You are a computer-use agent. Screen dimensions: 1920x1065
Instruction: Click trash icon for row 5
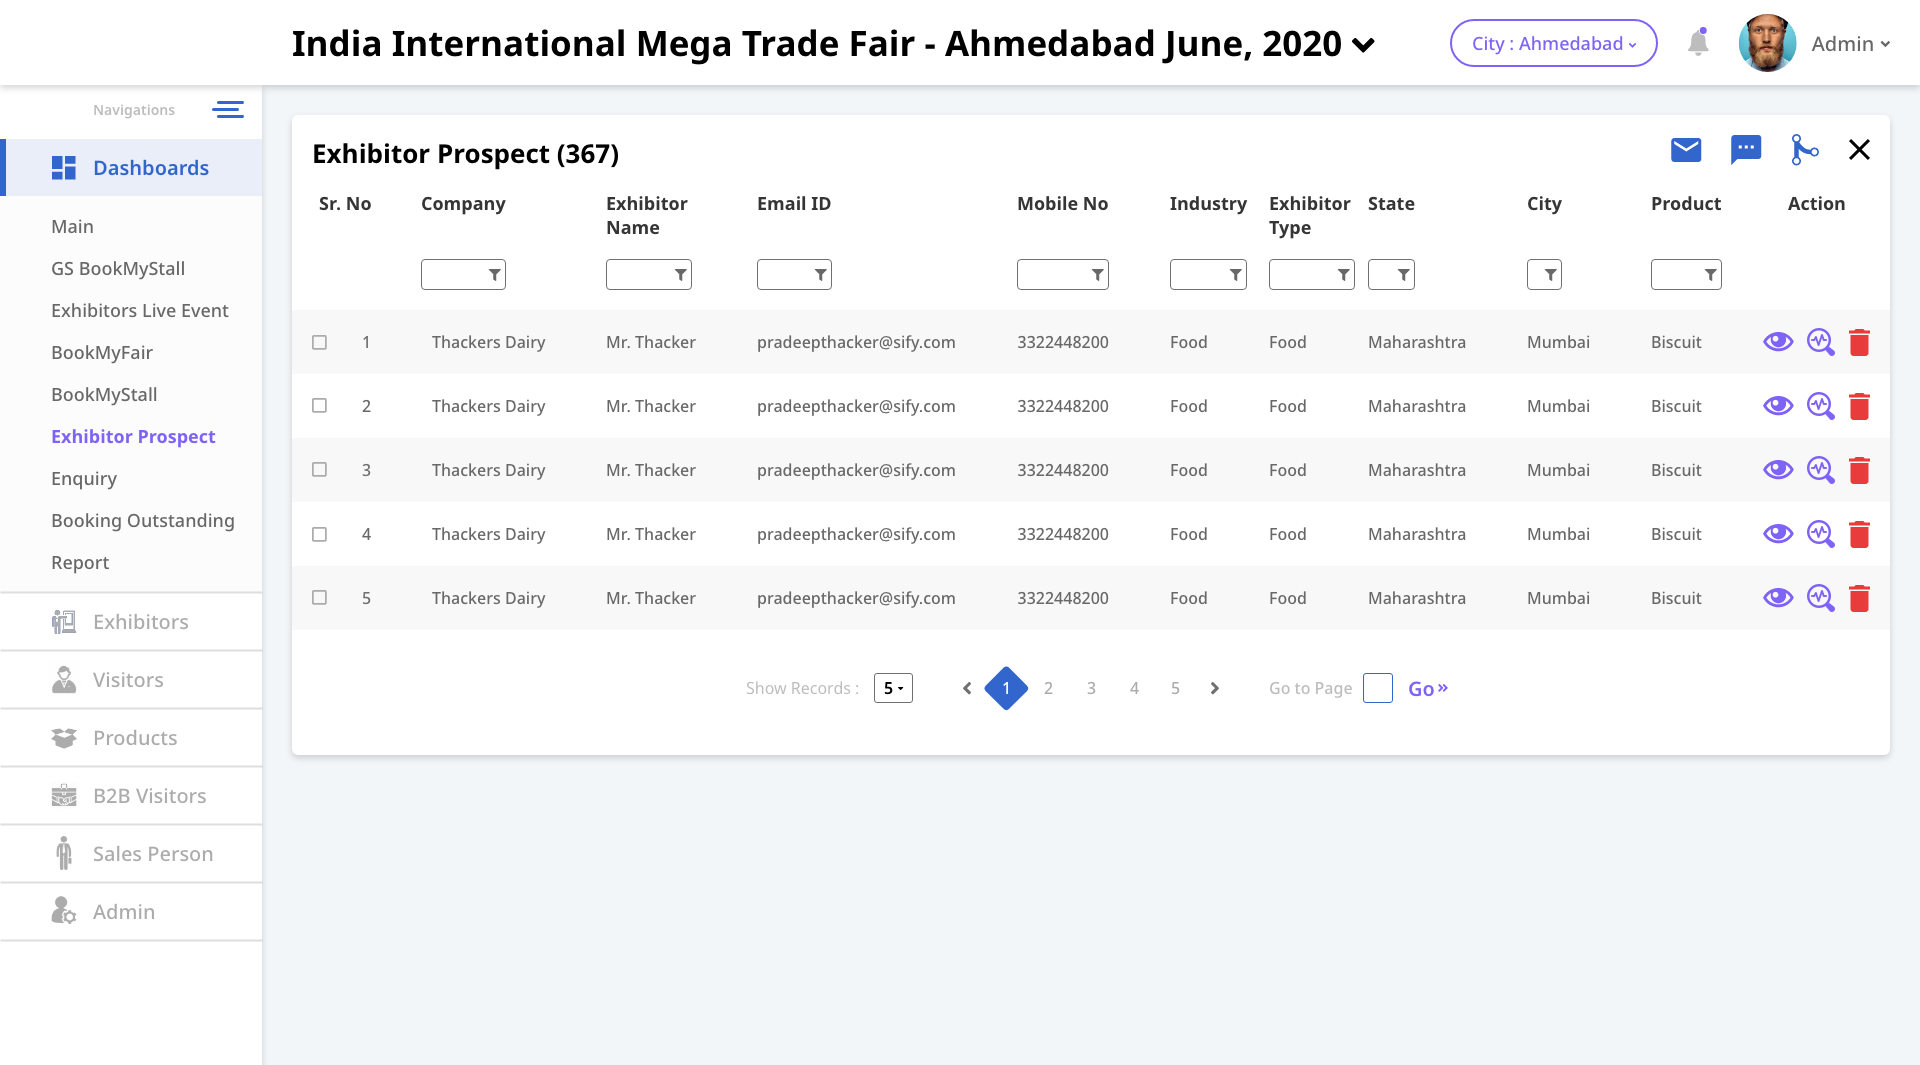[x=1859, y=598]
